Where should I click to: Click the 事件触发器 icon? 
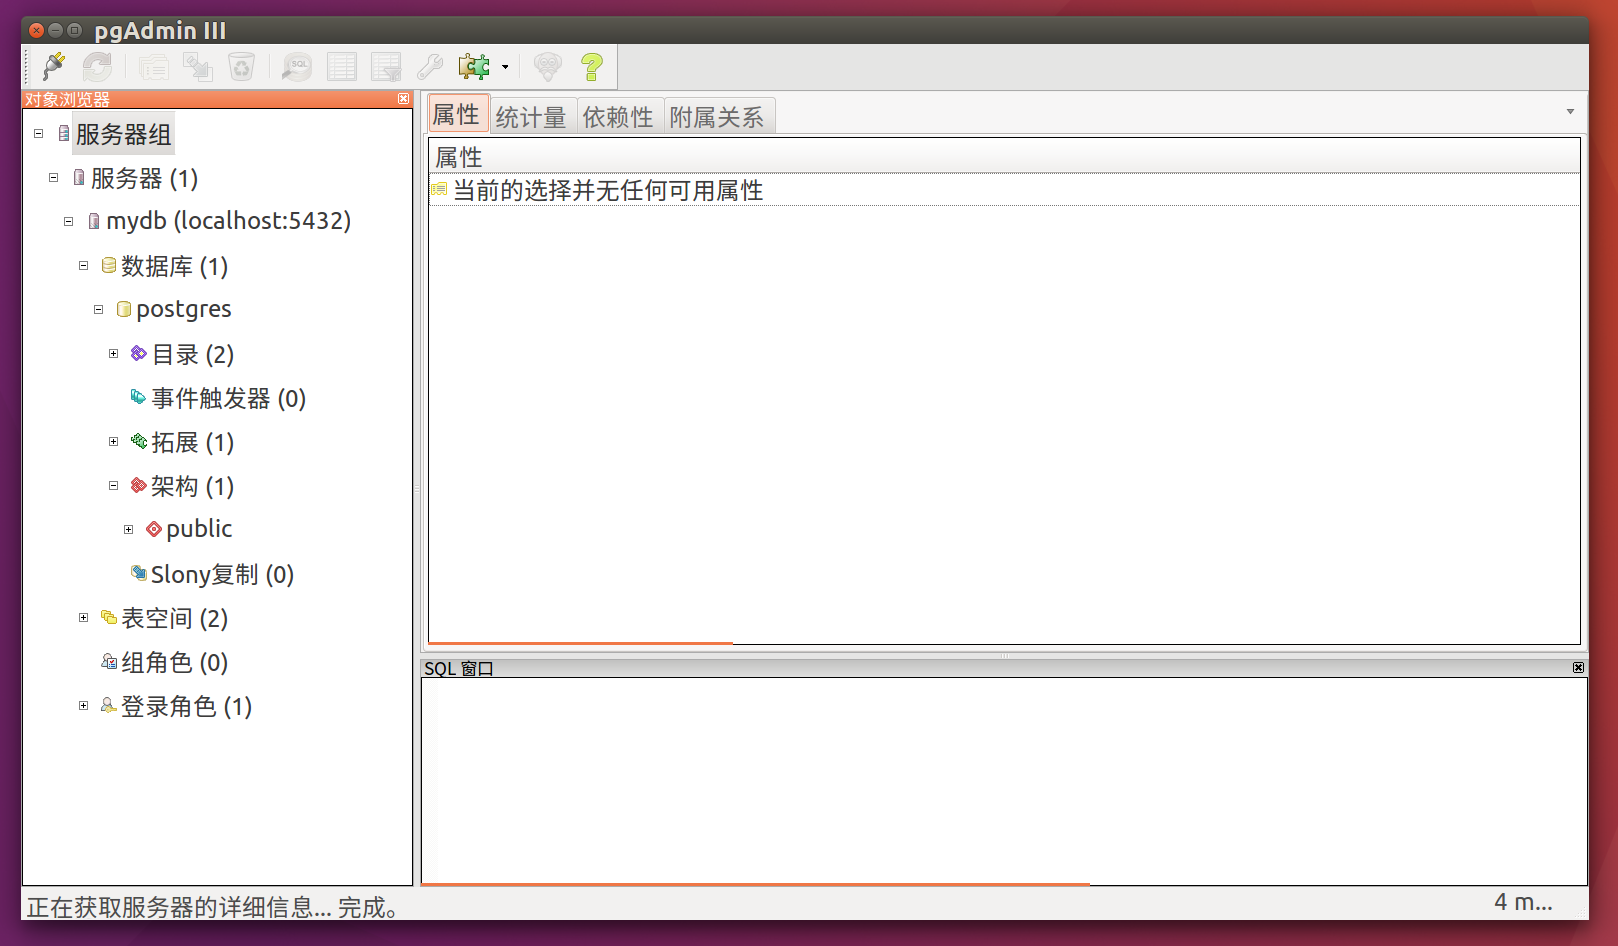point(139,397)
